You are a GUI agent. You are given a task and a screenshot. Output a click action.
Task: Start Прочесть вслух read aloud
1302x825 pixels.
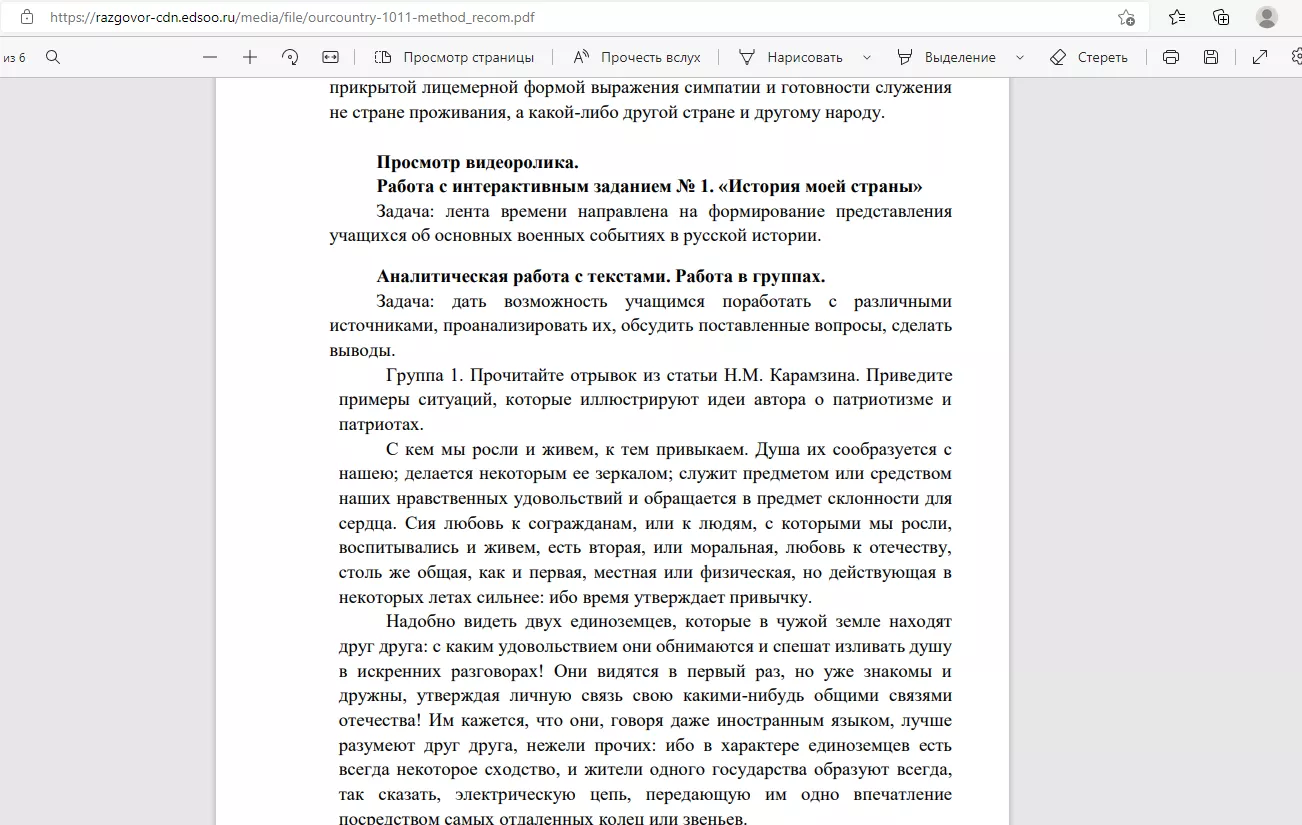click(x=637, y=57)
